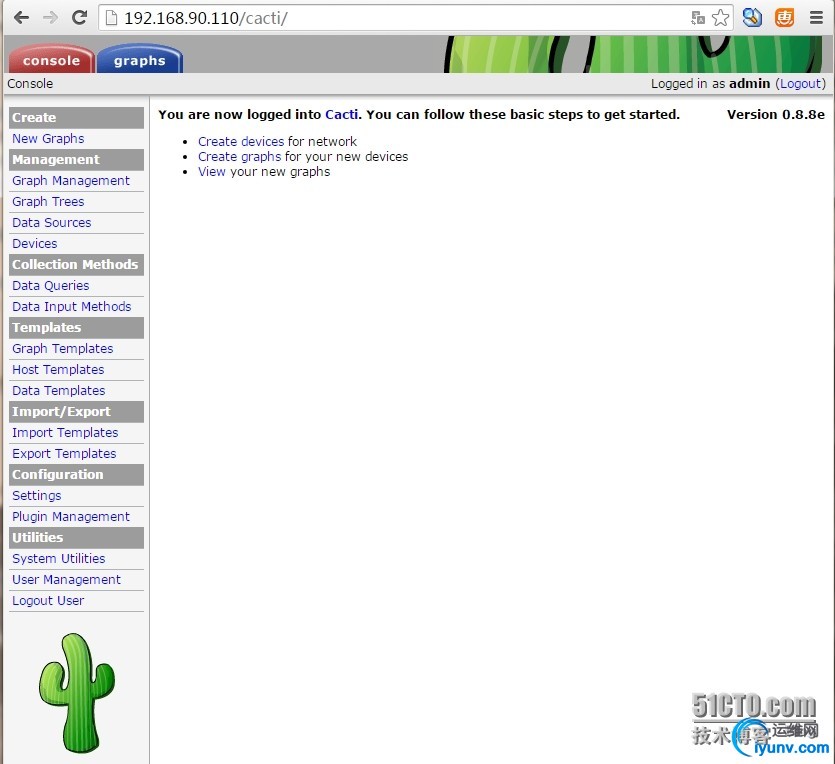The width and height of the screenshot is (835, 764).
Task: Open Data Queries
Action: point(51,285)
